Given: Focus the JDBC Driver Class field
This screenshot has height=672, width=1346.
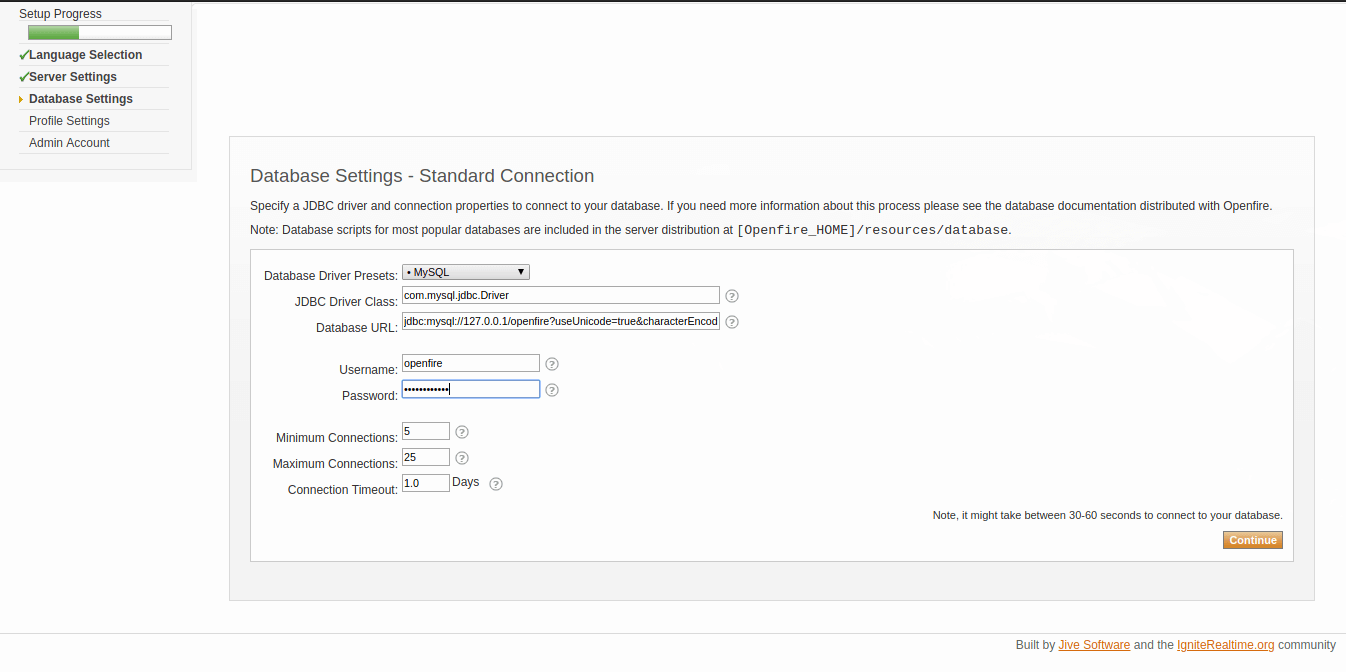Looking at the screenshot, I should [x=560, y=295].
